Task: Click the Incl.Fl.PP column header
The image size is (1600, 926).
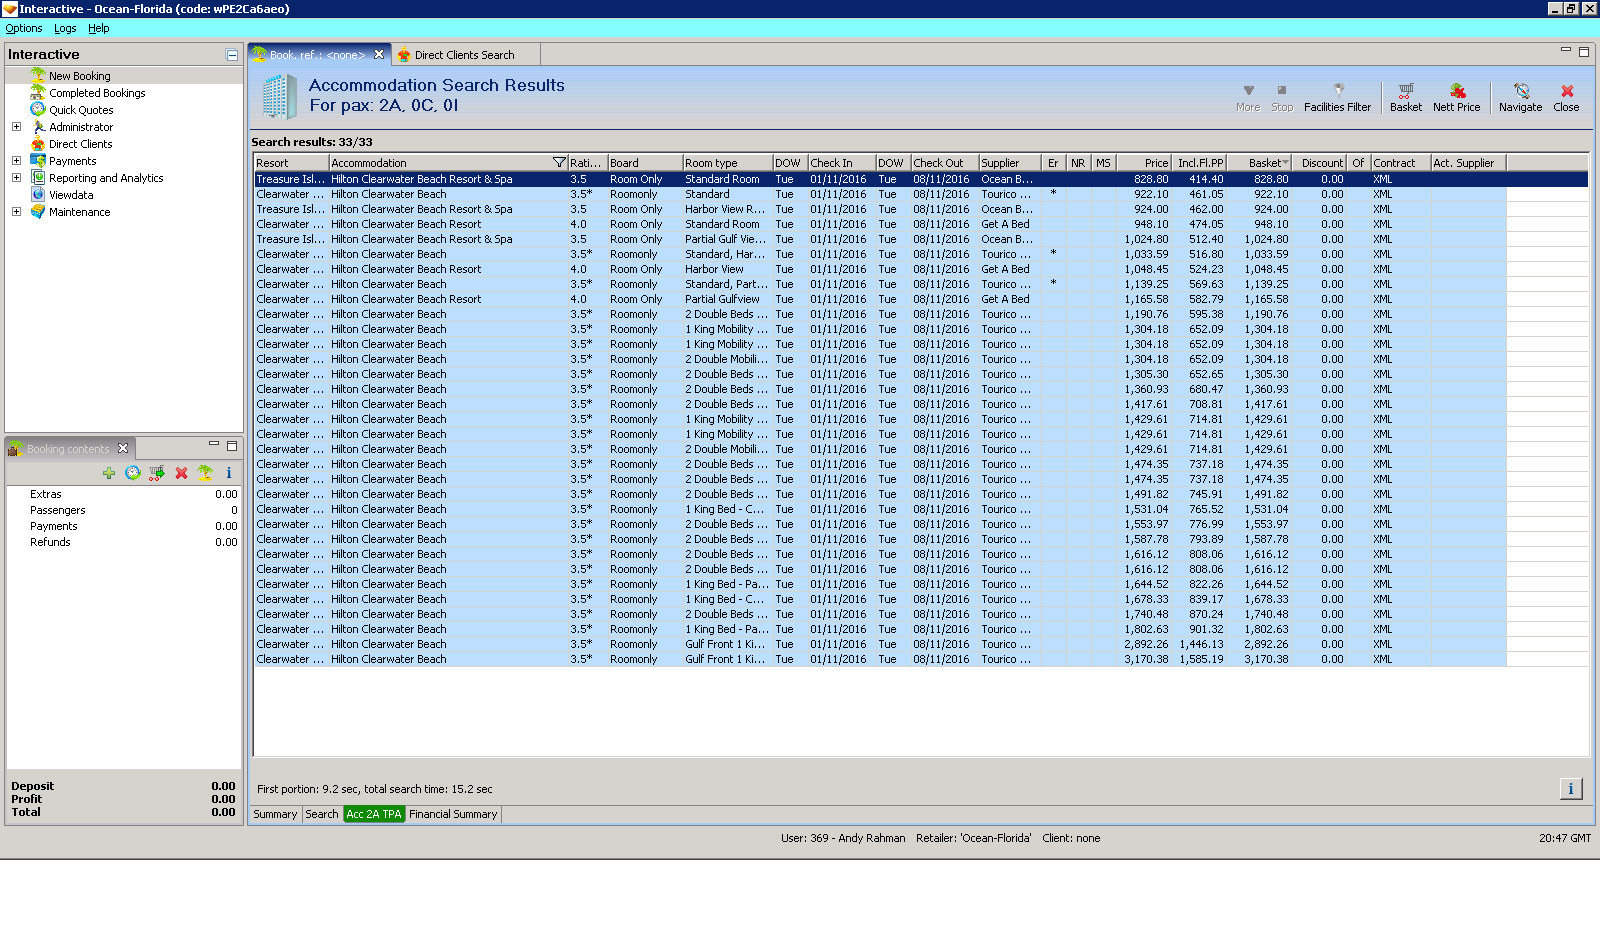Action: coord(1199,163)
